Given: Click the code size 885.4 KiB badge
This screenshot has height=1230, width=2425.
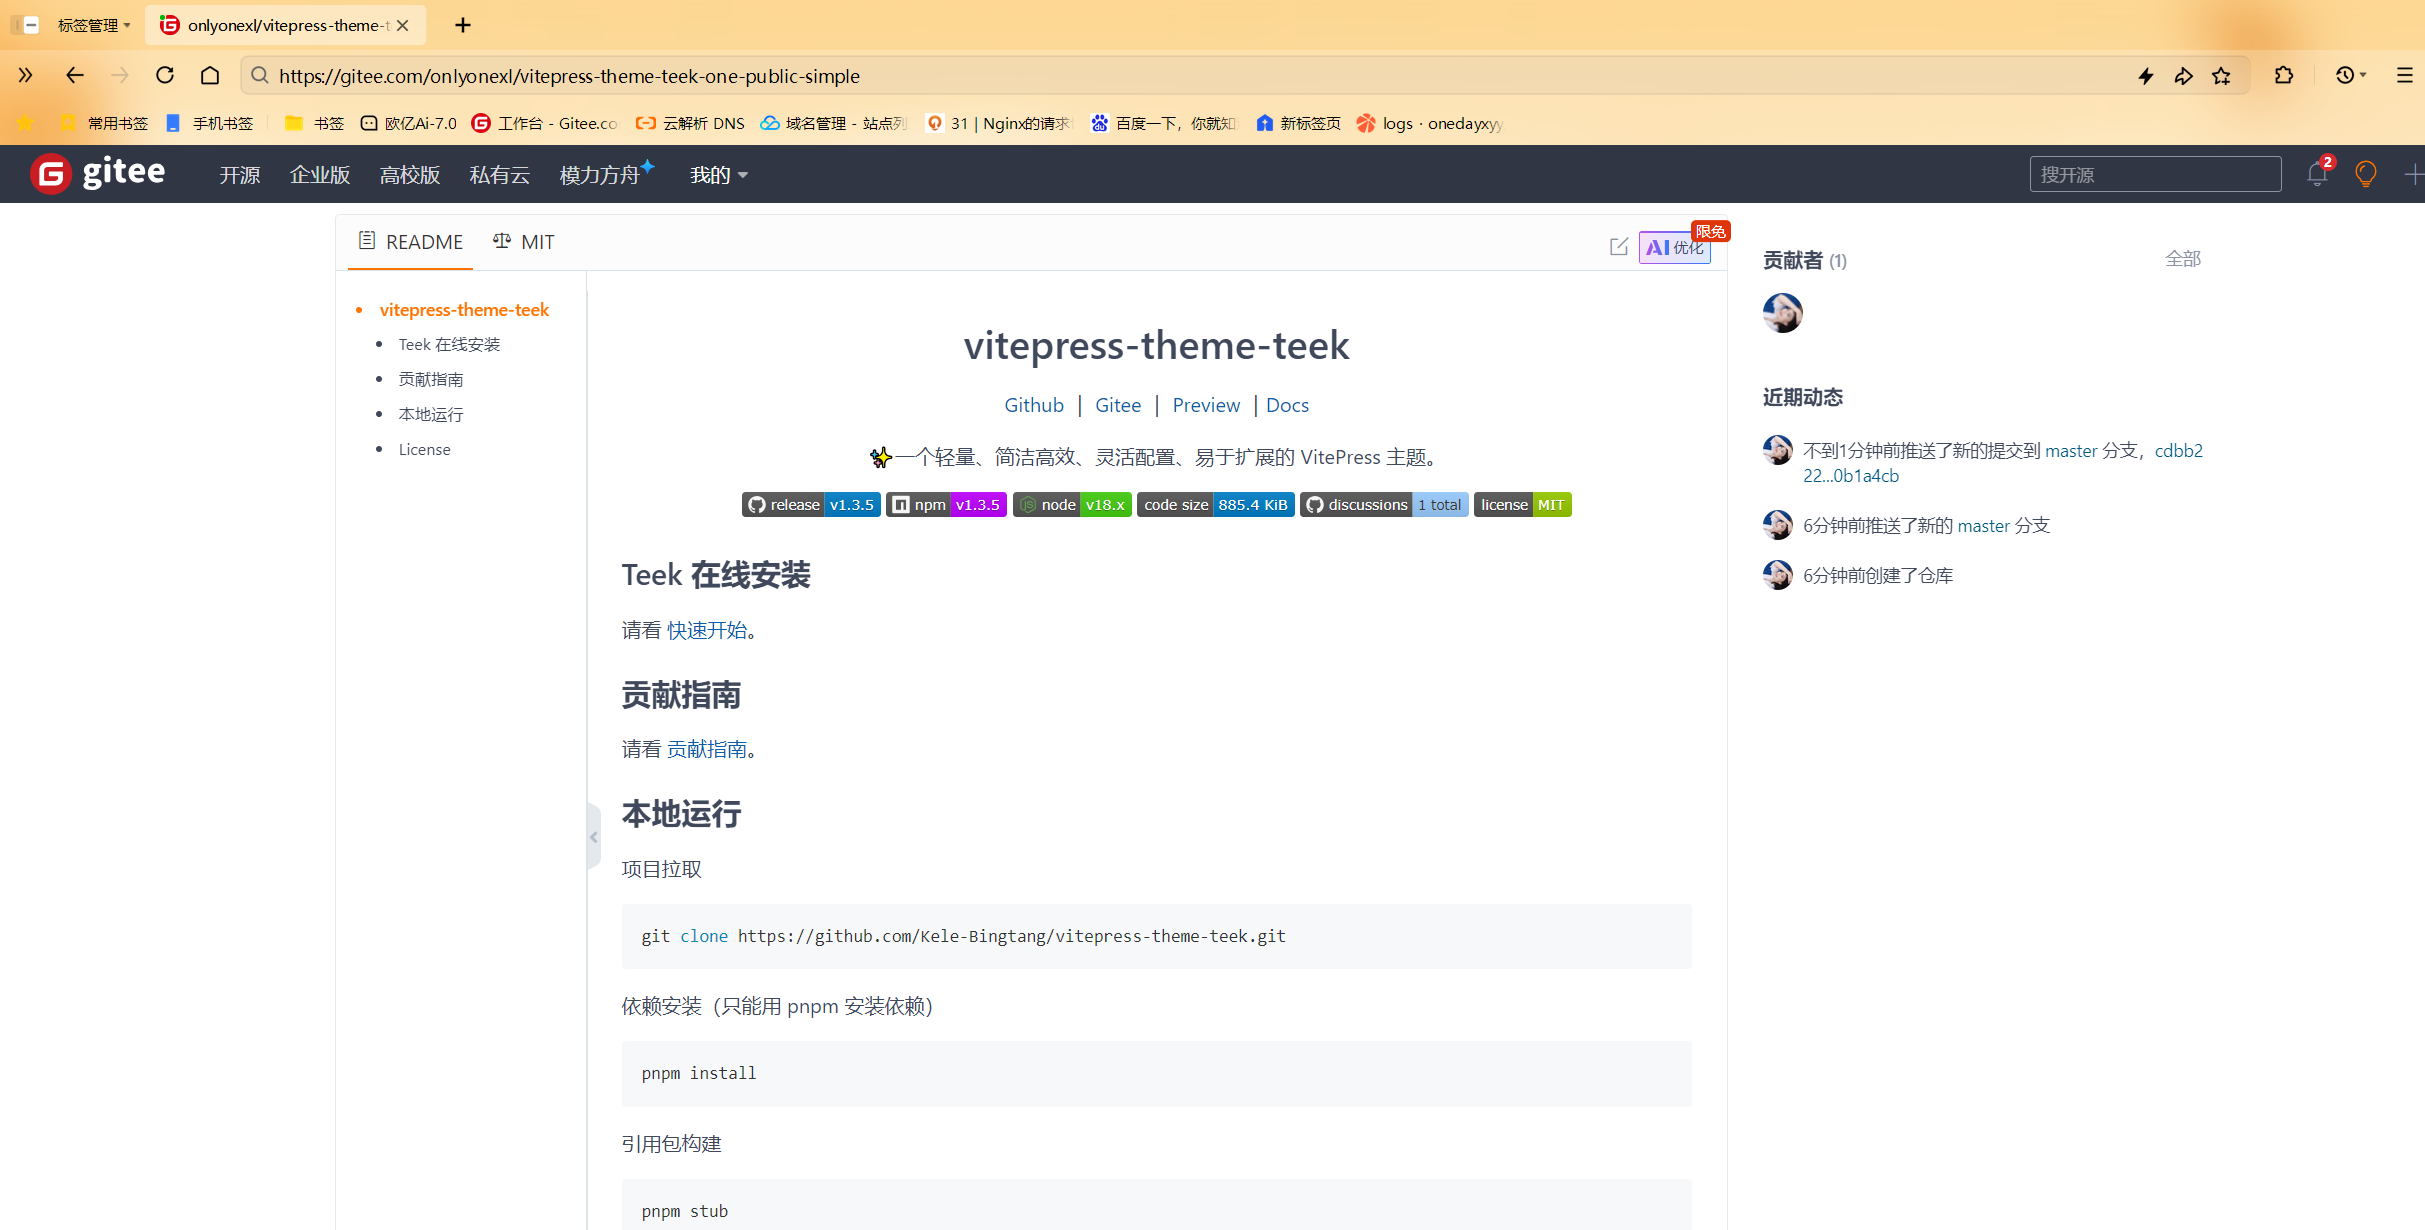Looking at the screenshot, I should 1216,505.
